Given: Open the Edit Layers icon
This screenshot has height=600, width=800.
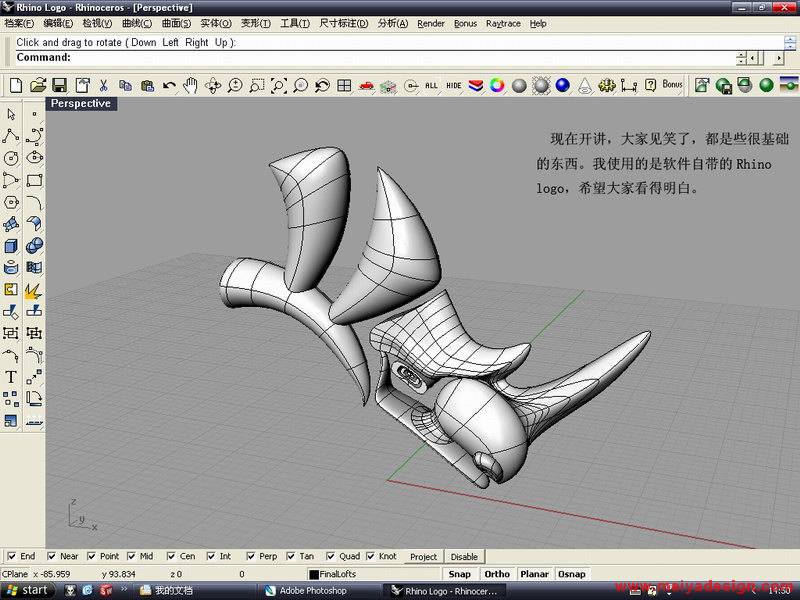Looking at the screenshot, I should tap(474, 86).
